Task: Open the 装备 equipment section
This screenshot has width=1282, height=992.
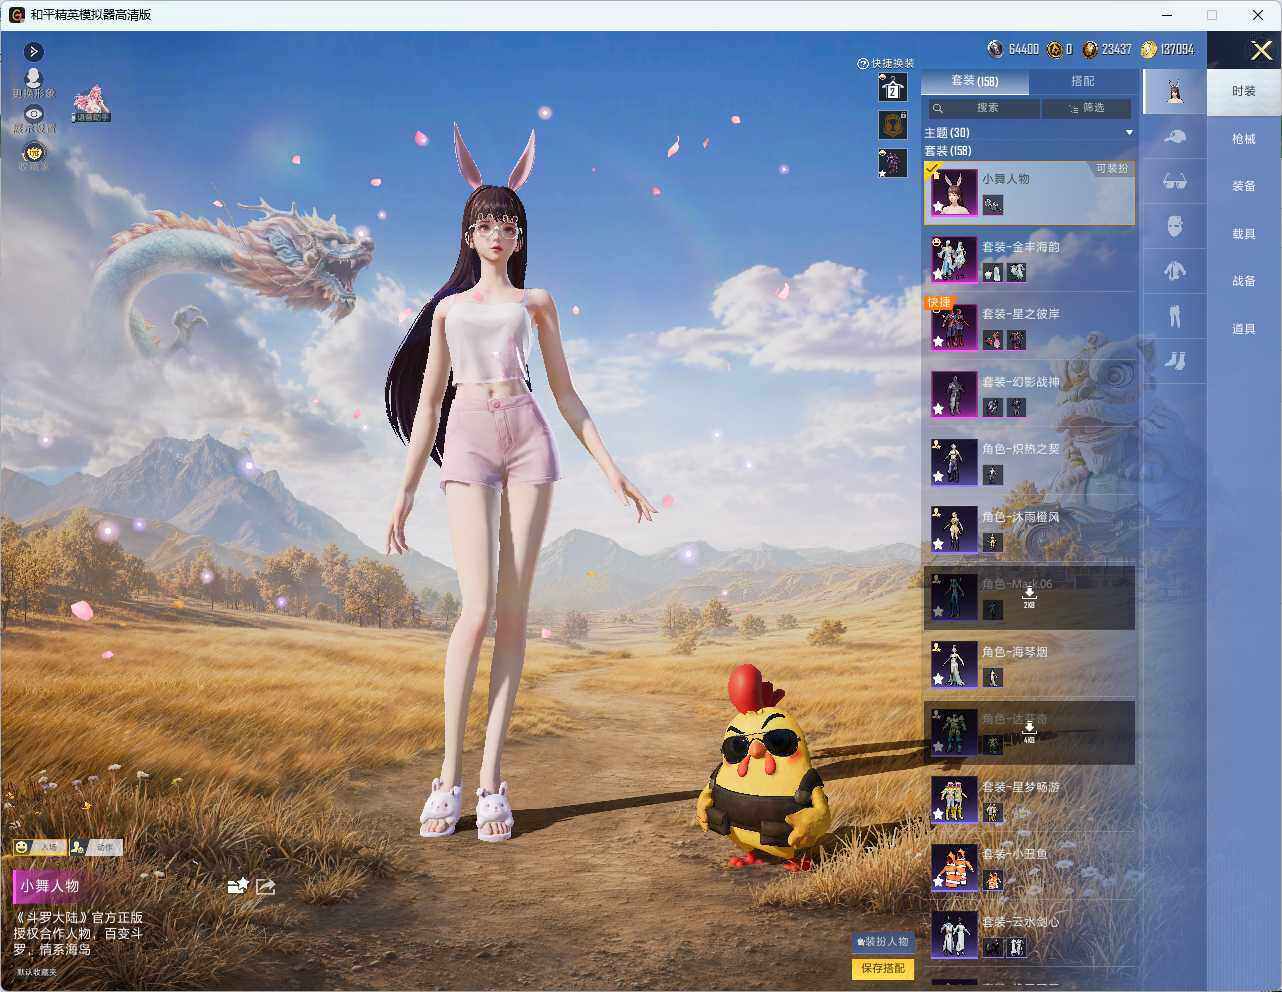Action: coord(1244,186)
